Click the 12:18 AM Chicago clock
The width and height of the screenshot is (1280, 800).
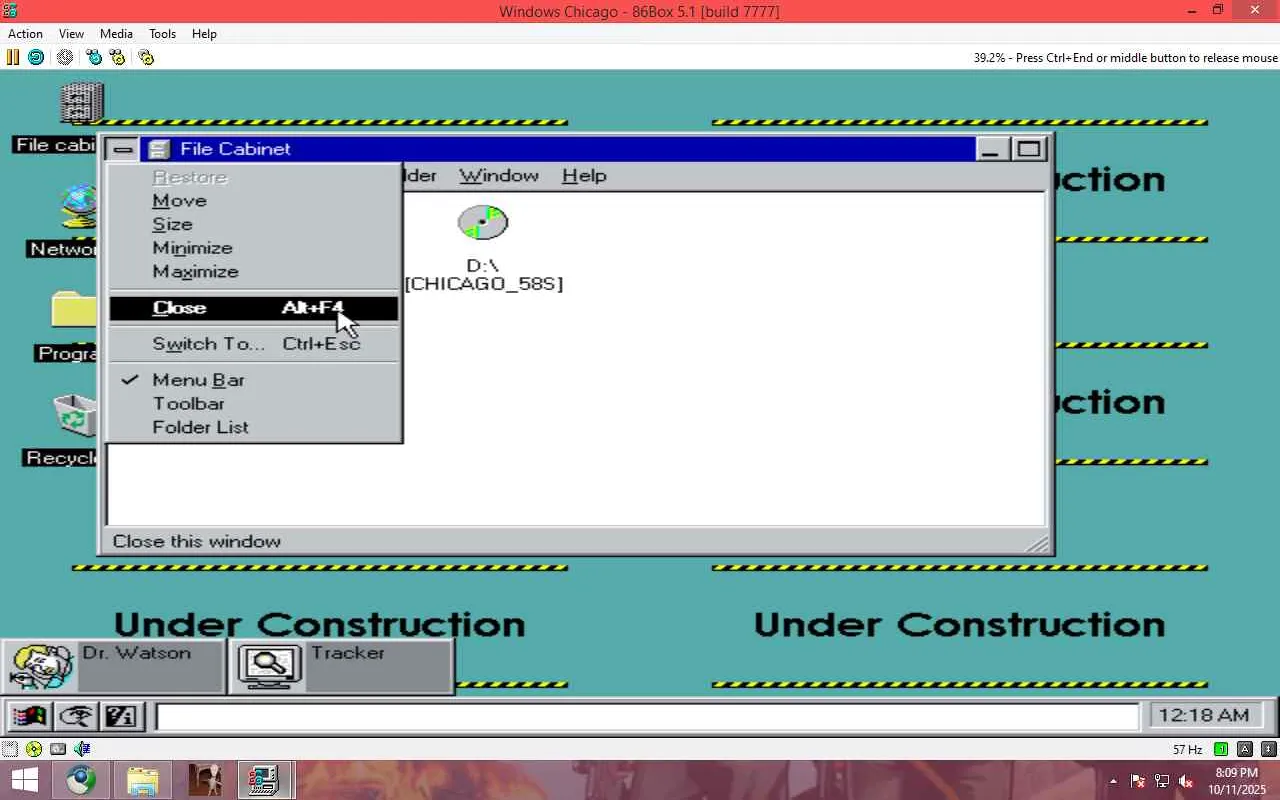click(1207, 716)
